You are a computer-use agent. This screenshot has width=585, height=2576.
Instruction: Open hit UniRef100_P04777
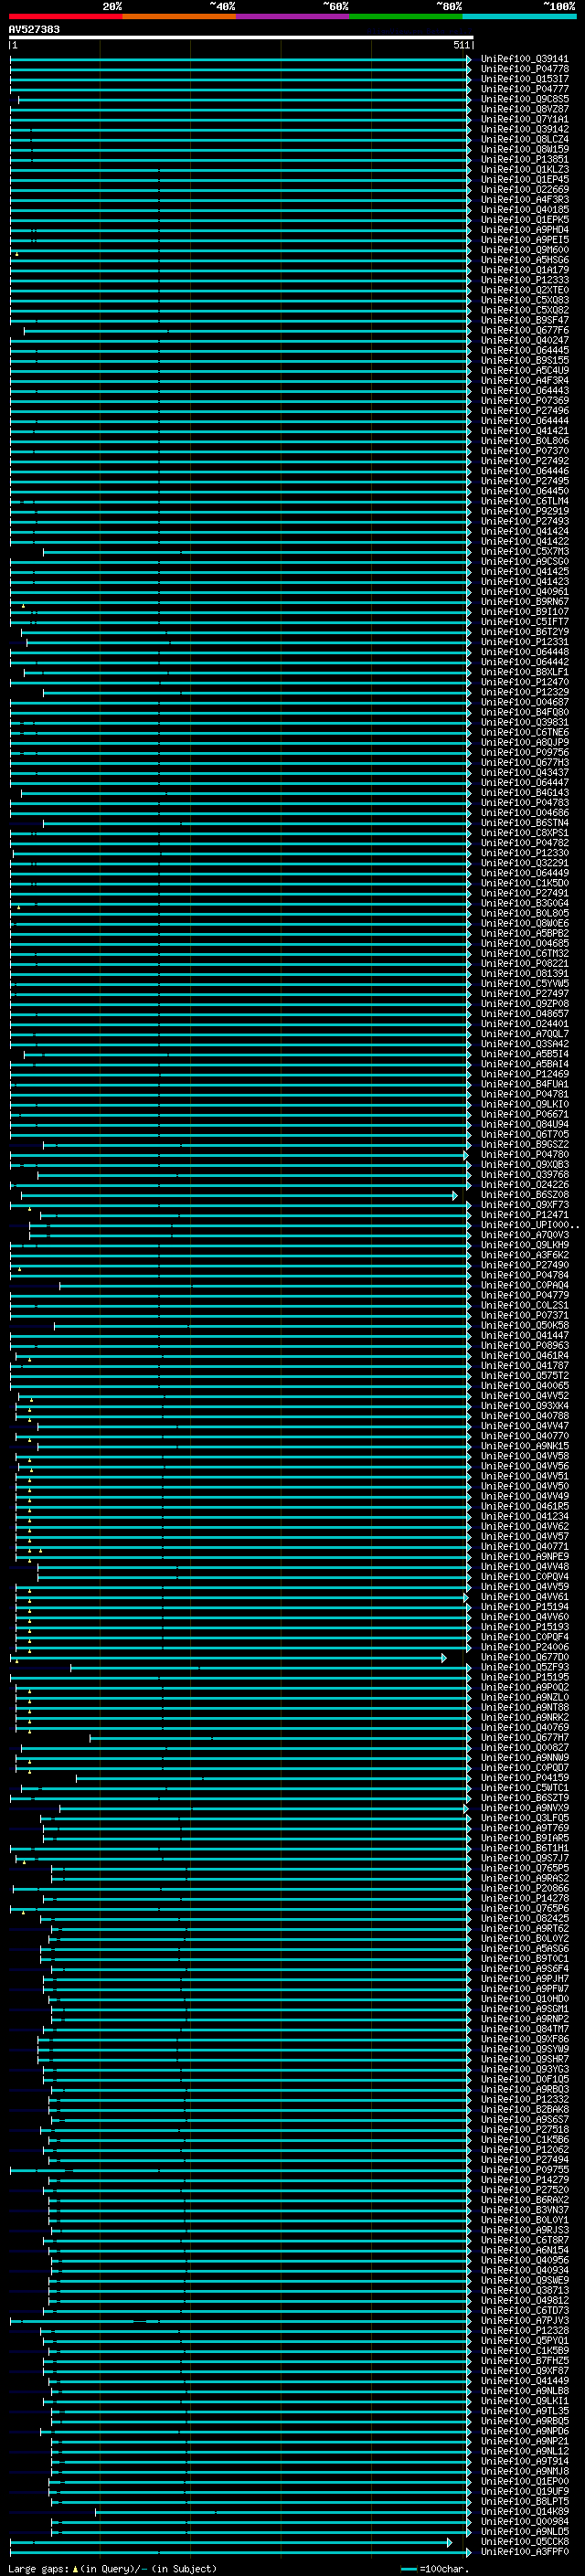[x=524, y=89]
